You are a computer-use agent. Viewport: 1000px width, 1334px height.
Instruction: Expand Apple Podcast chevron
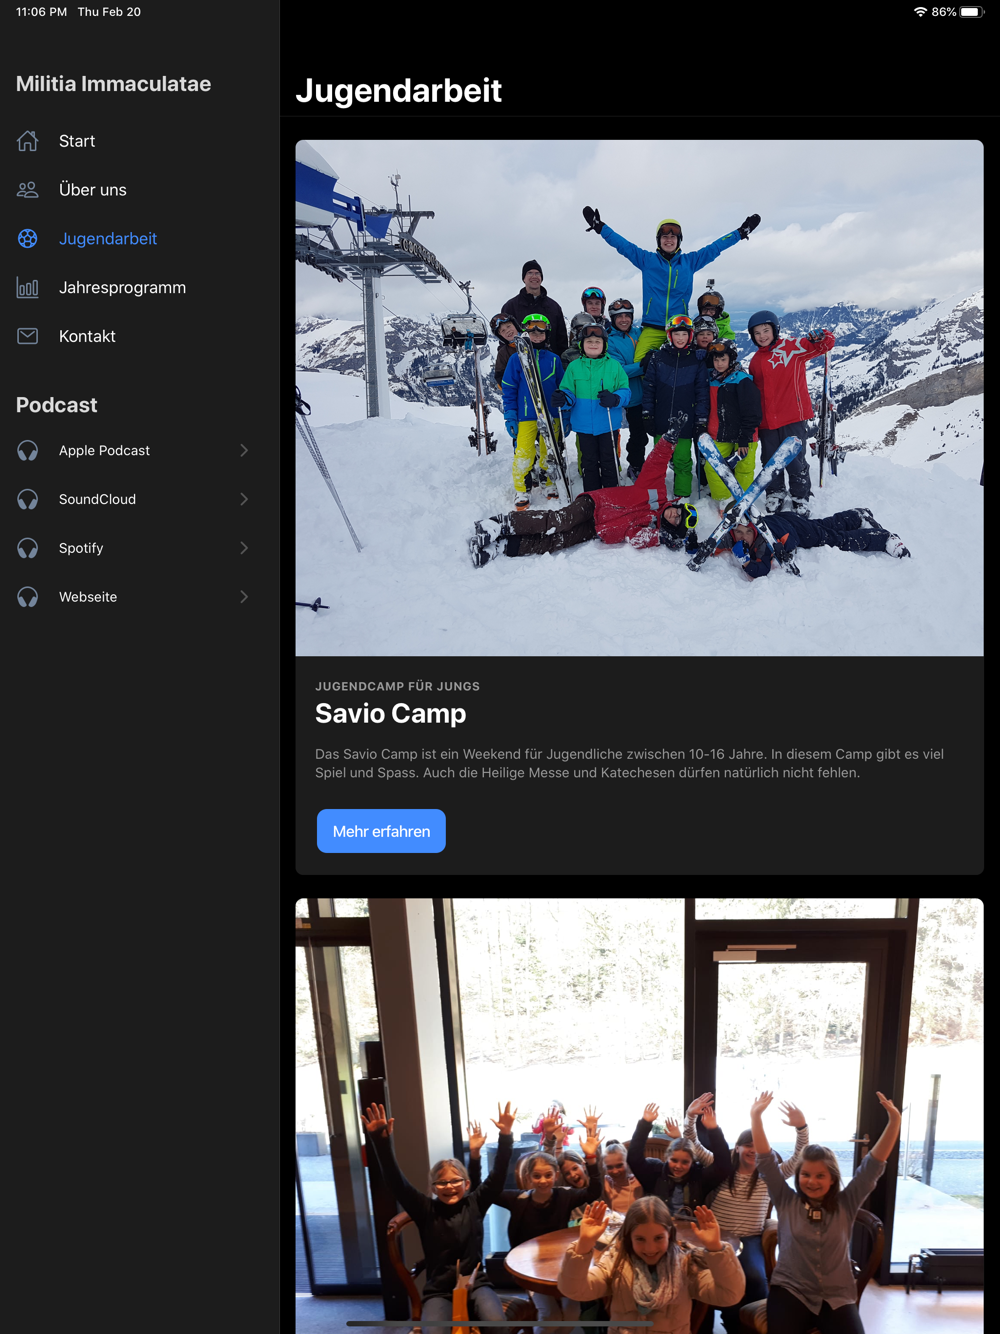point(244,451)
